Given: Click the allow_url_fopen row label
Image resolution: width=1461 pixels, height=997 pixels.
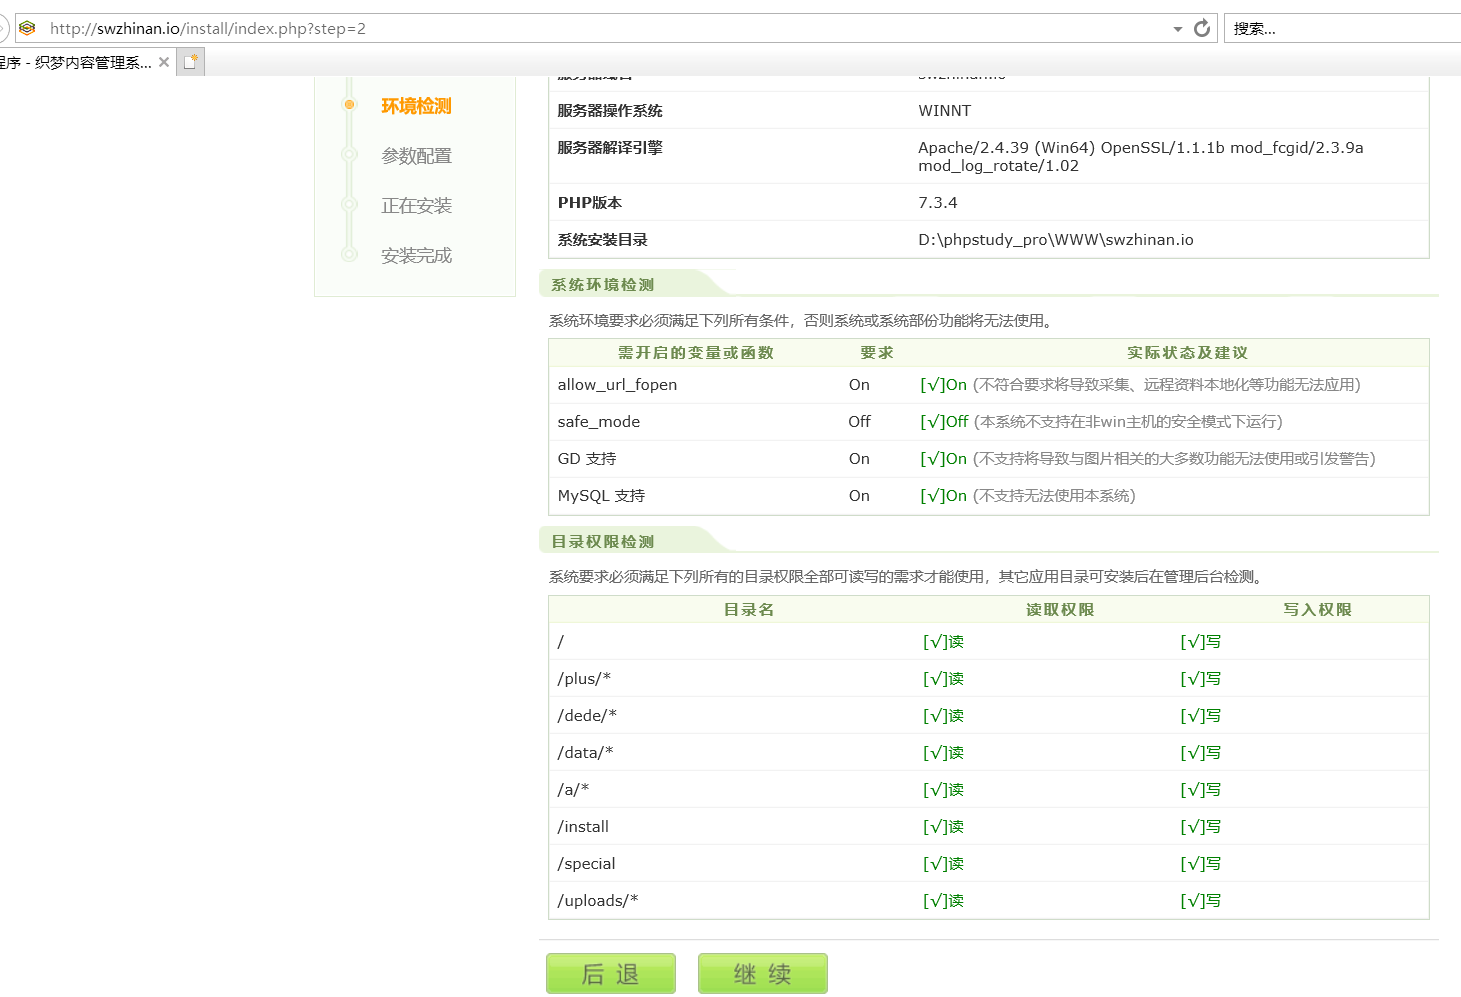Looking at the screenshot, I should coord(617,385).
